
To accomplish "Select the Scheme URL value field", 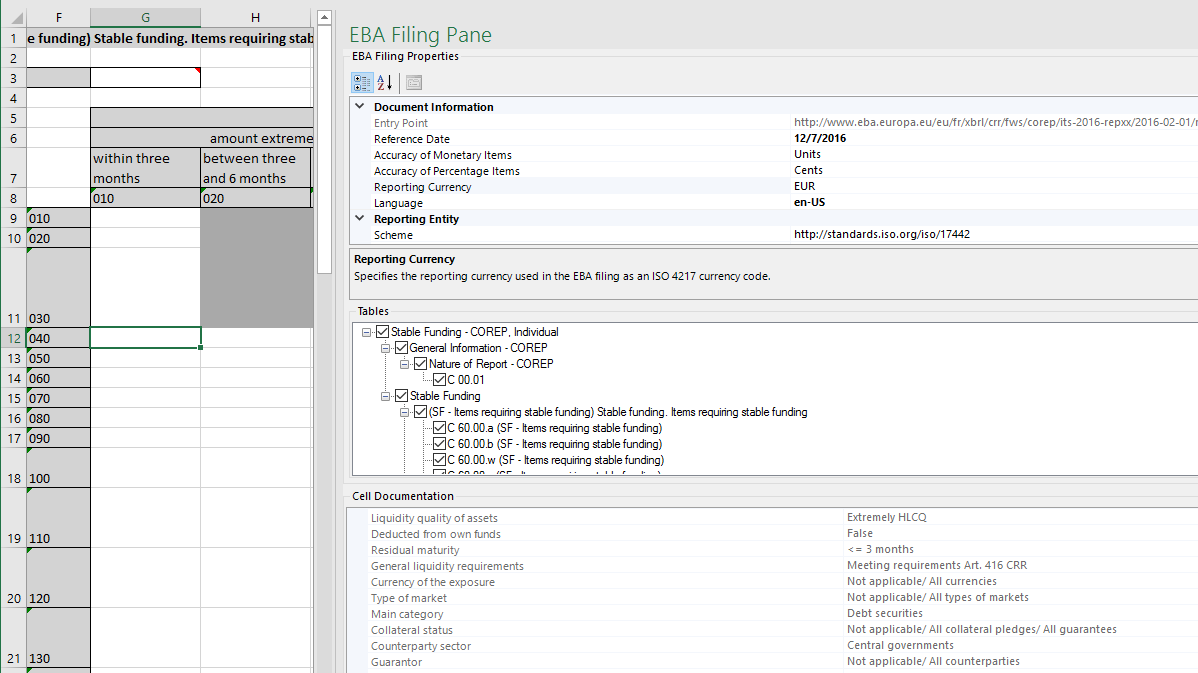I will (882, 235).
